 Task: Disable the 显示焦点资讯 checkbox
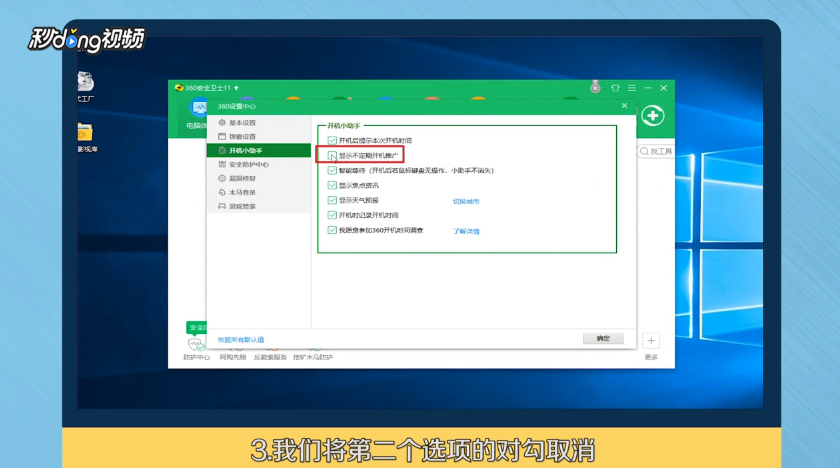pyautogui.click(x=332, y=186)
